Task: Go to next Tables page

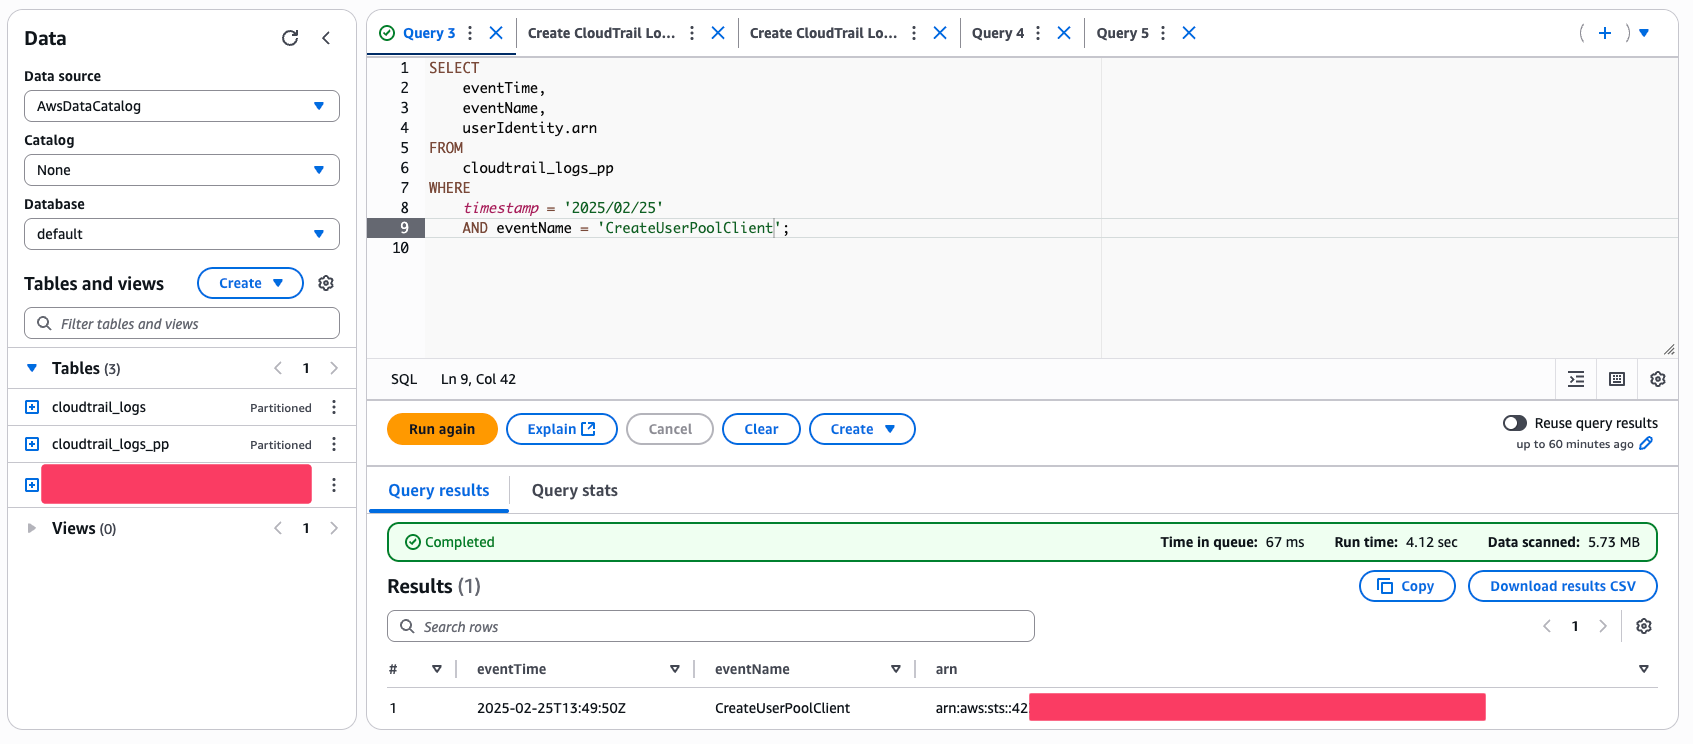Action: 334,368
